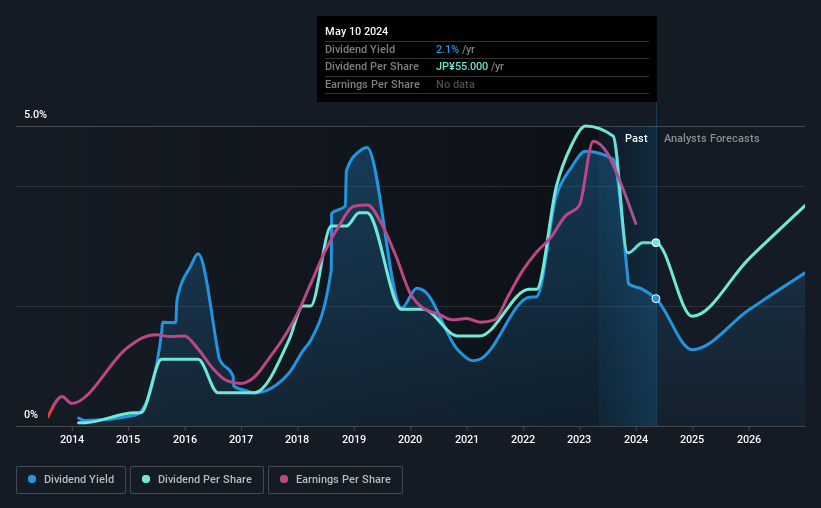The width and height of the screenshot is (821, 508).
Task: Select the teal Dividend Per Share data point
Action: [x=656, y=242]
